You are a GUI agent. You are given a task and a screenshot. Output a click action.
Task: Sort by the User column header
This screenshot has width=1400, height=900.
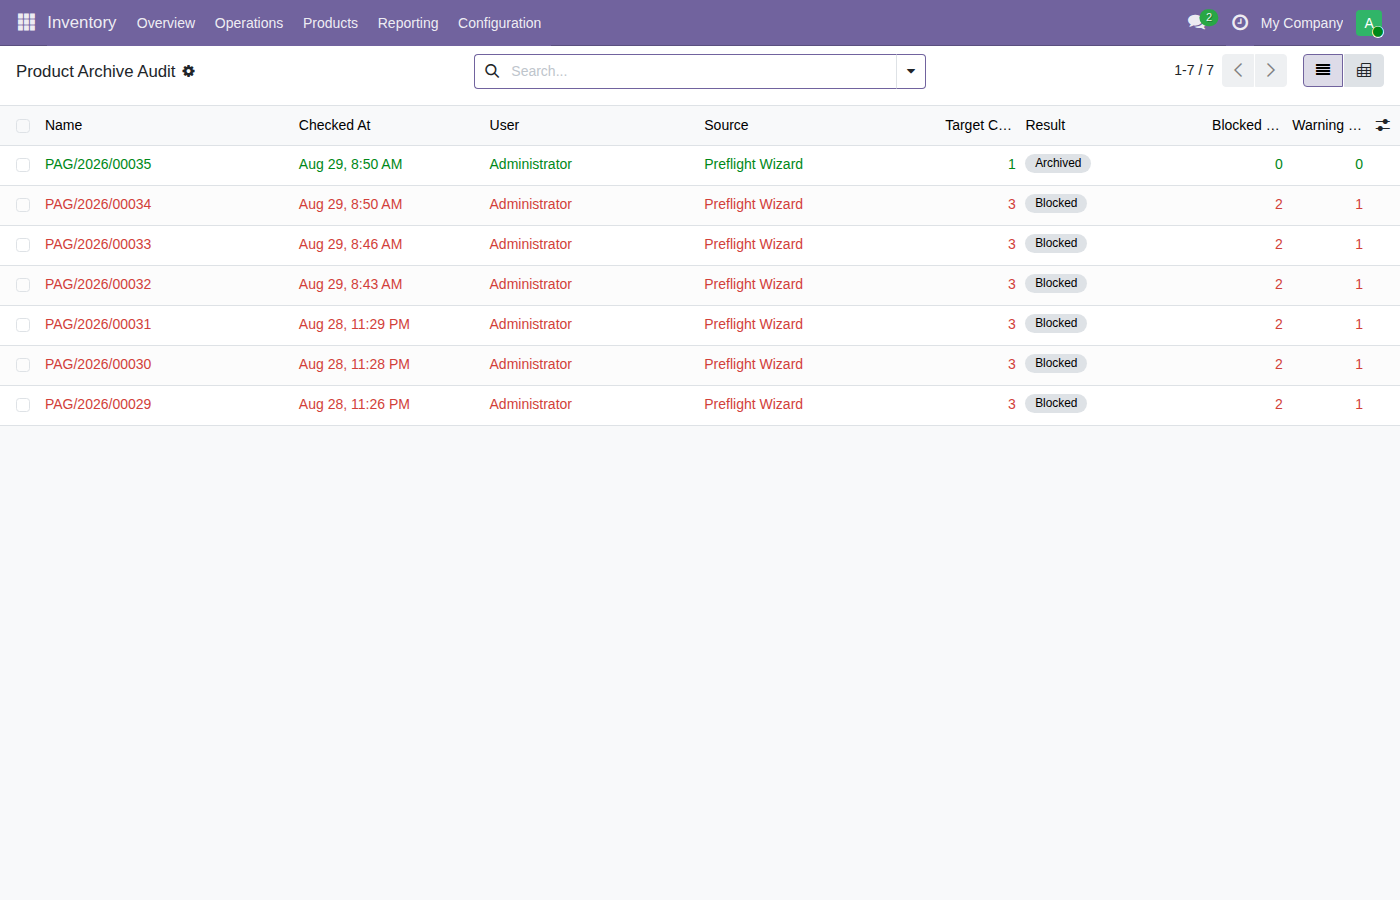click(x=505, y=125)
